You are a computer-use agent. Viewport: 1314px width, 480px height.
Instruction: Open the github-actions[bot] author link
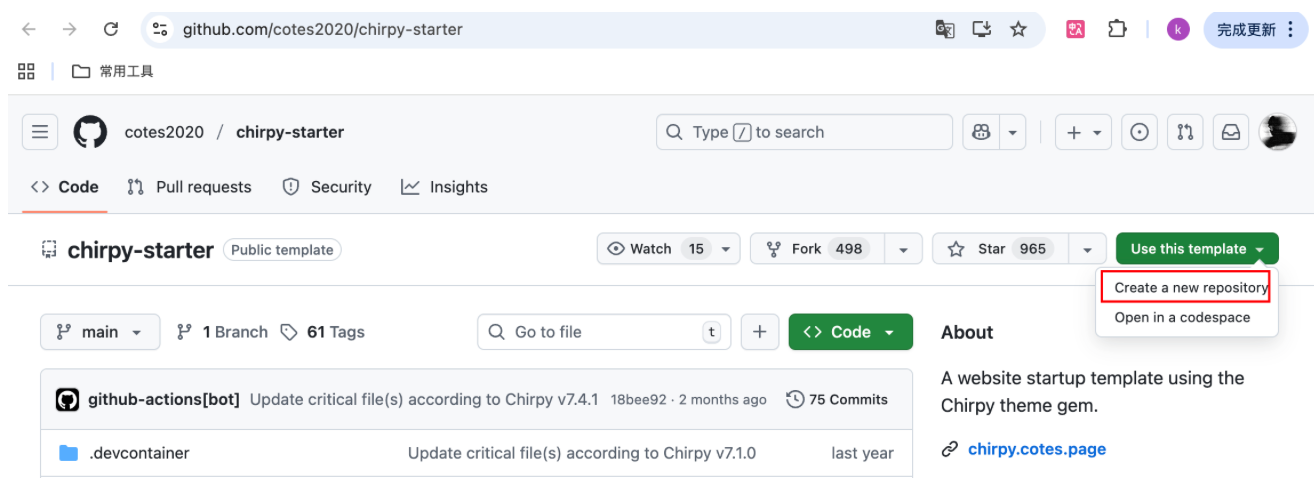pos(164,399)
